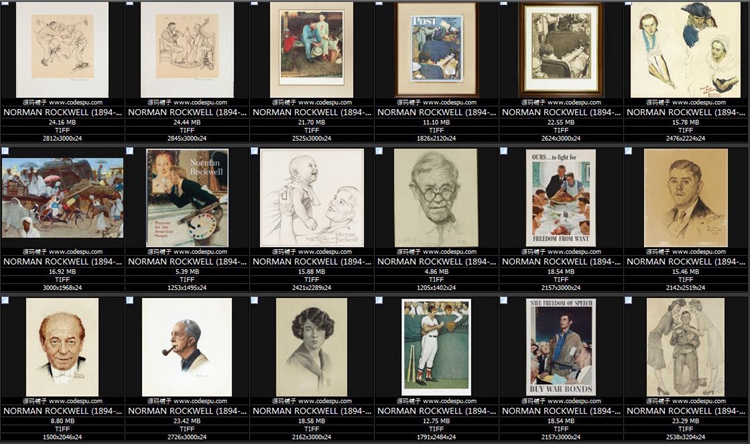
Task: Click the filename under the laughing baby sketch
Action: (311, 262)
